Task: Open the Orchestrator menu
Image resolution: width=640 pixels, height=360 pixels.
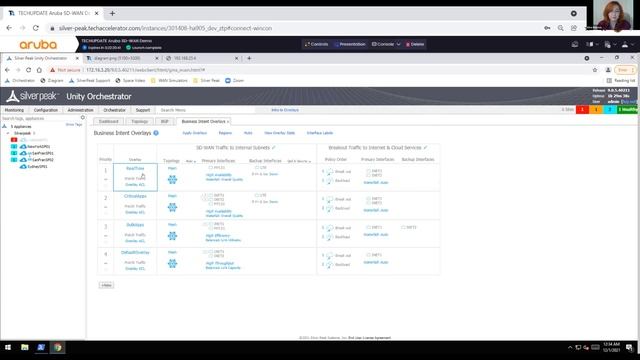Action: point(115,110)
